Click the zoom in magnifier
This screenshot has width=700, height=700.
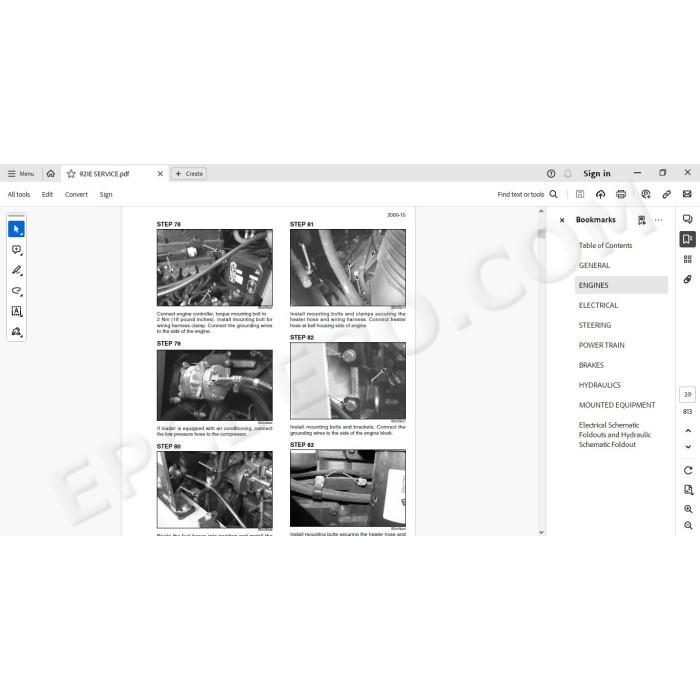coord(688,509)
